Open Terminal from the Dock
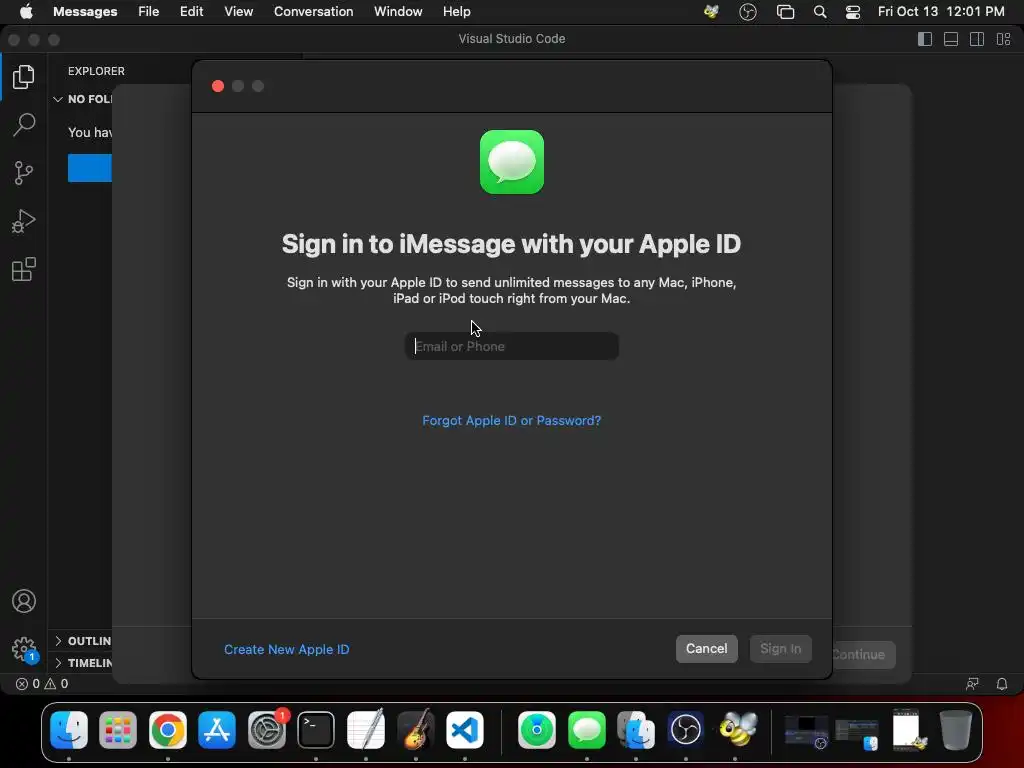 [316, 729]
